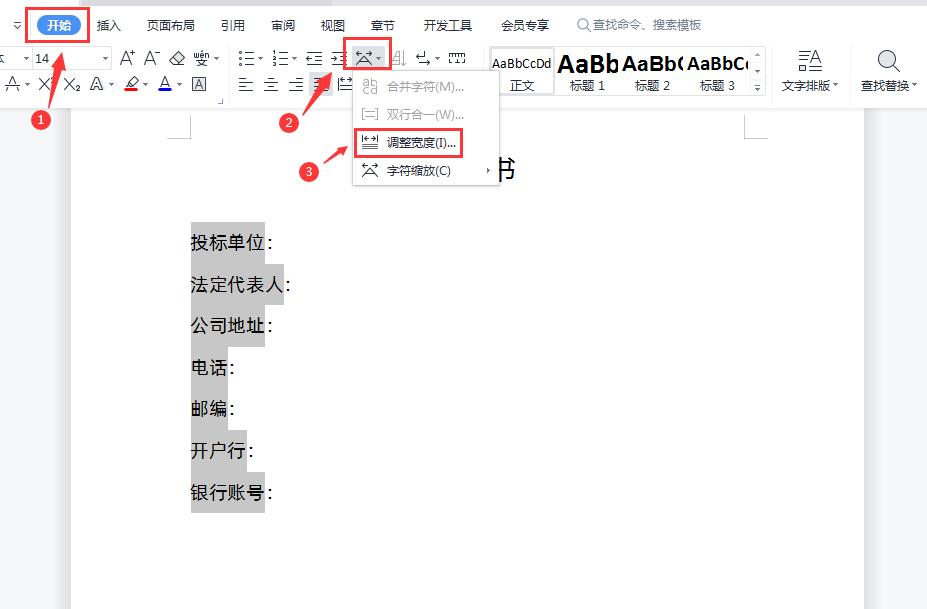Screen dimensions: 927x609
Task: Click the Chinese layout (character scaling) icon
Action: pos(364,58)
